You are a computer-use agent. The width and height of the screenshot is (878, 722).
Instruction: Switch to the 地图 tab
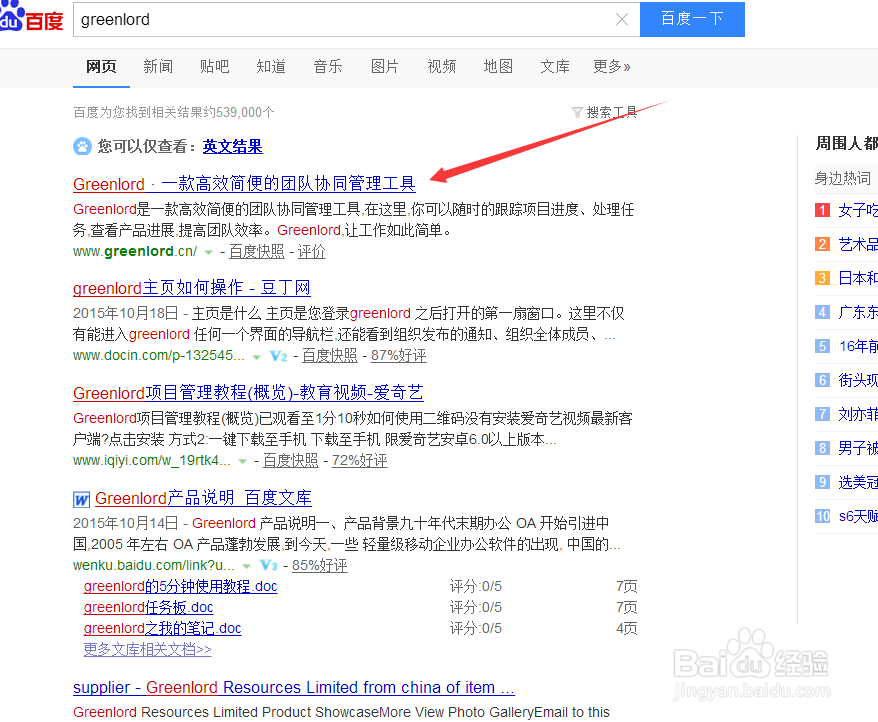tap(498, 67)
